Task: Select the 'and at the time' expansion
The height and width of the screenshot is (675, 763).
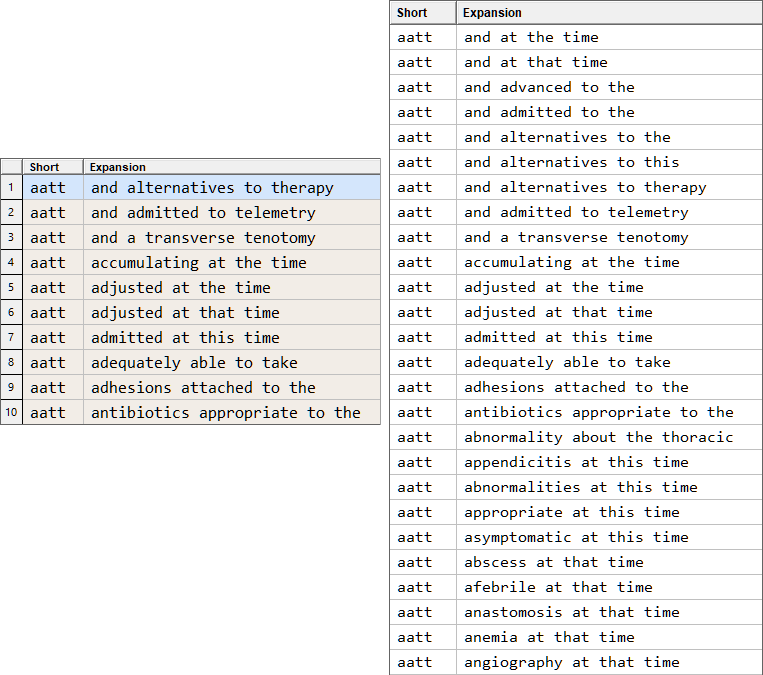Action: coord(531,37)
